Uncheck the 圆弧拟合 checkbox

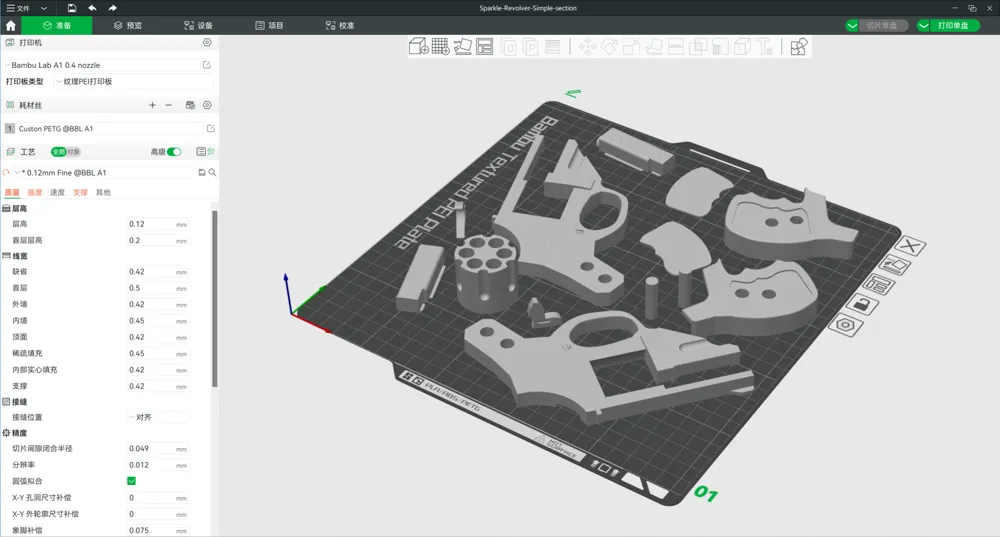132,481
